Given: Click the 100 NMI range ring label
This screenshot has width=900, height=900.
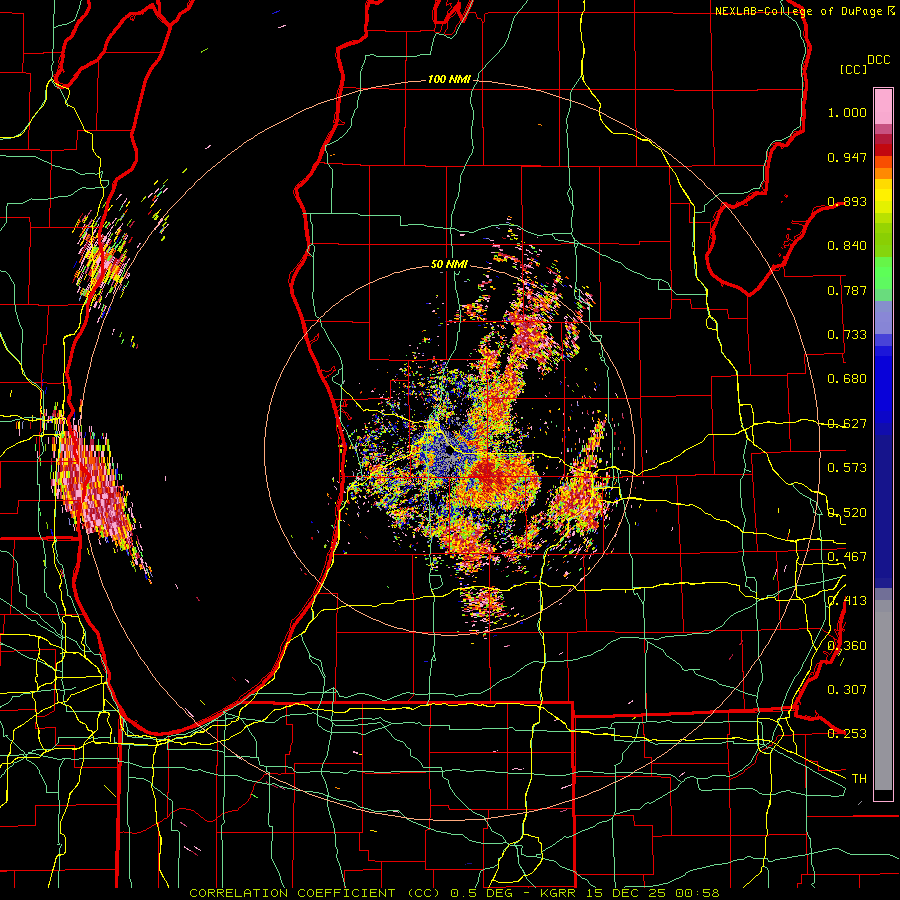Looking at the screenshot, I should pyautogui.click(x=449, y=79).
